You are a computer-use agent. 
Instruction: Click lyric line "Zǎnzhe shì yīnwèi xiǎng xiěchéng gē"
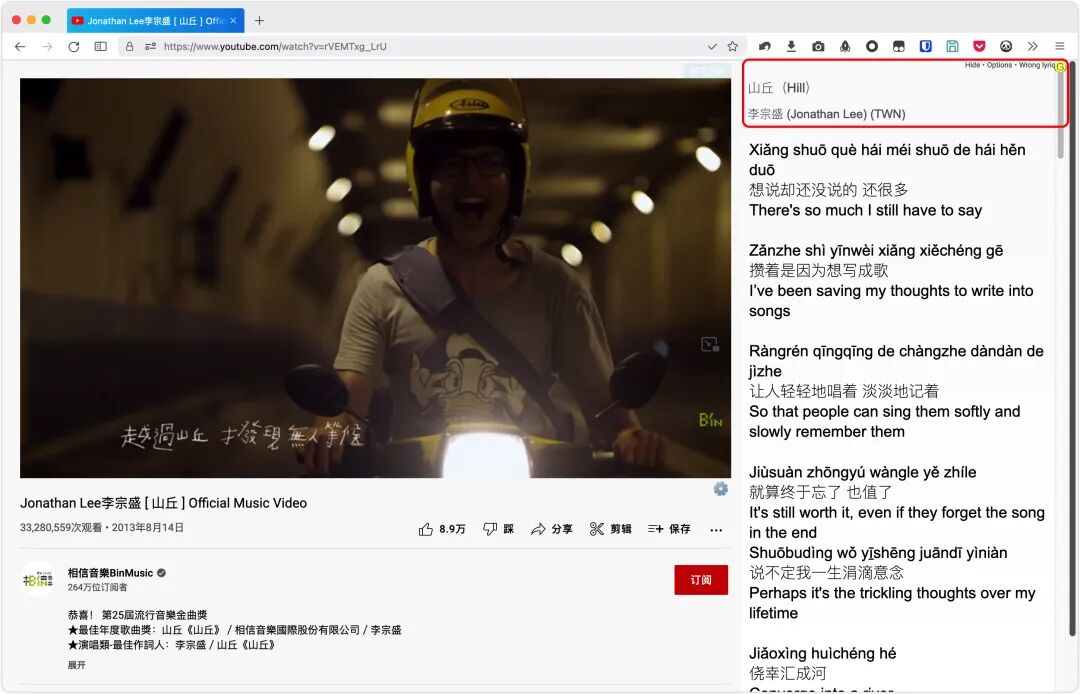pyautogui.click(x=876, y=250)
